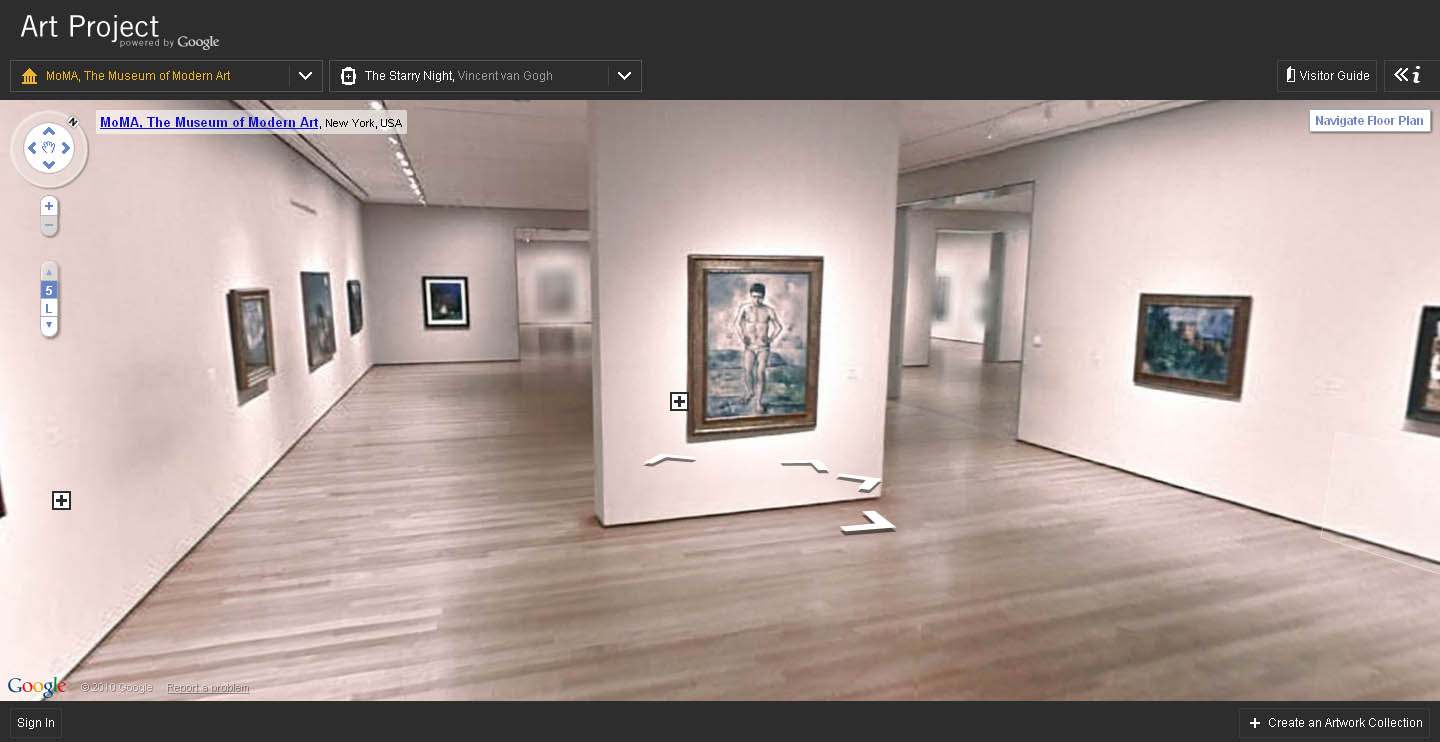The height and width of the screenshot is (742, 1440).
Task: Open the museum list dropdown arrow
Action: [306, 76]
